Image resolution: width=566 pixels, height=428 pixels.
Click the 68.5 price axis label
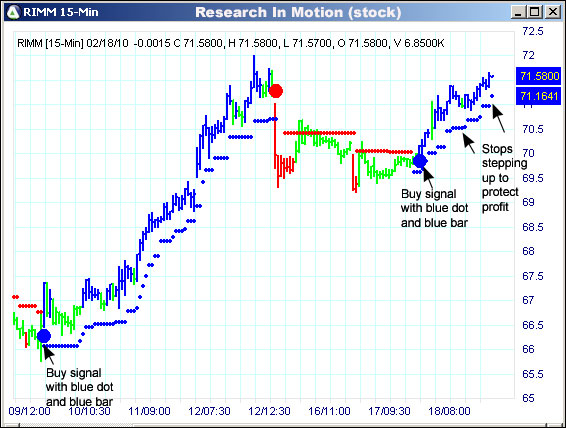[x=532, y=227]
